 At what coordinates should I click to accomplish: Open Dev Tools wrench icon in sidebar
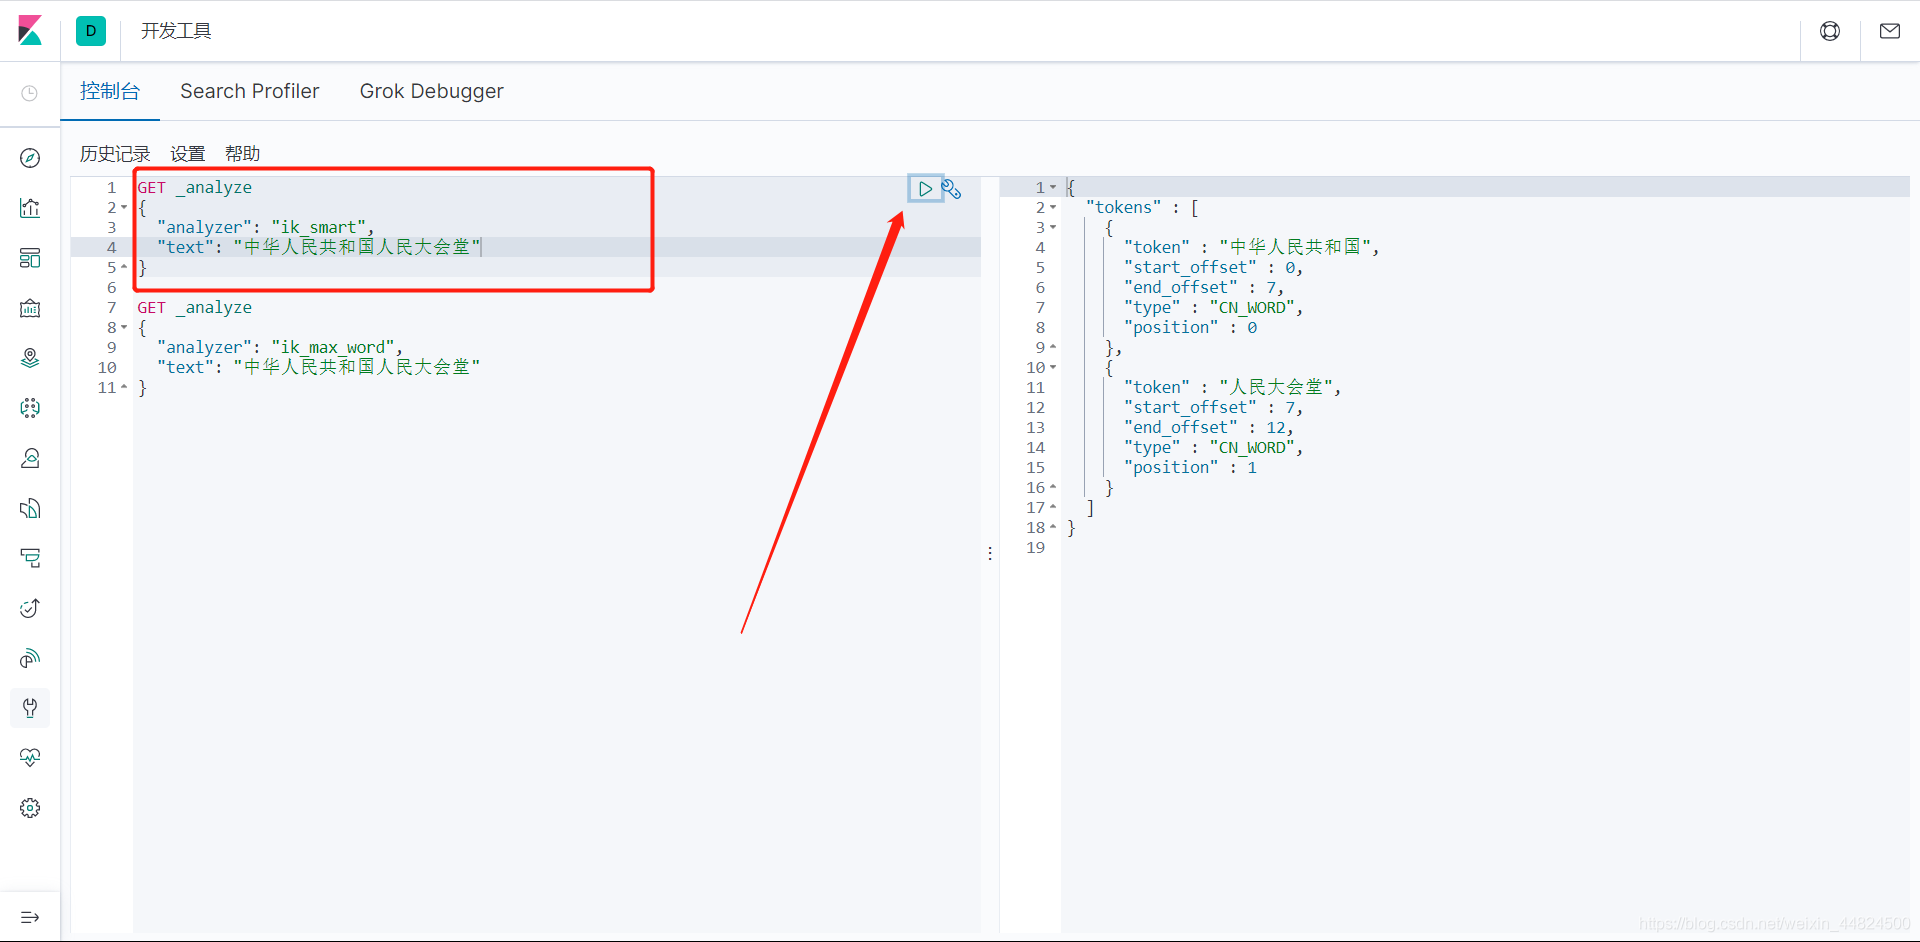coord(30,708)
